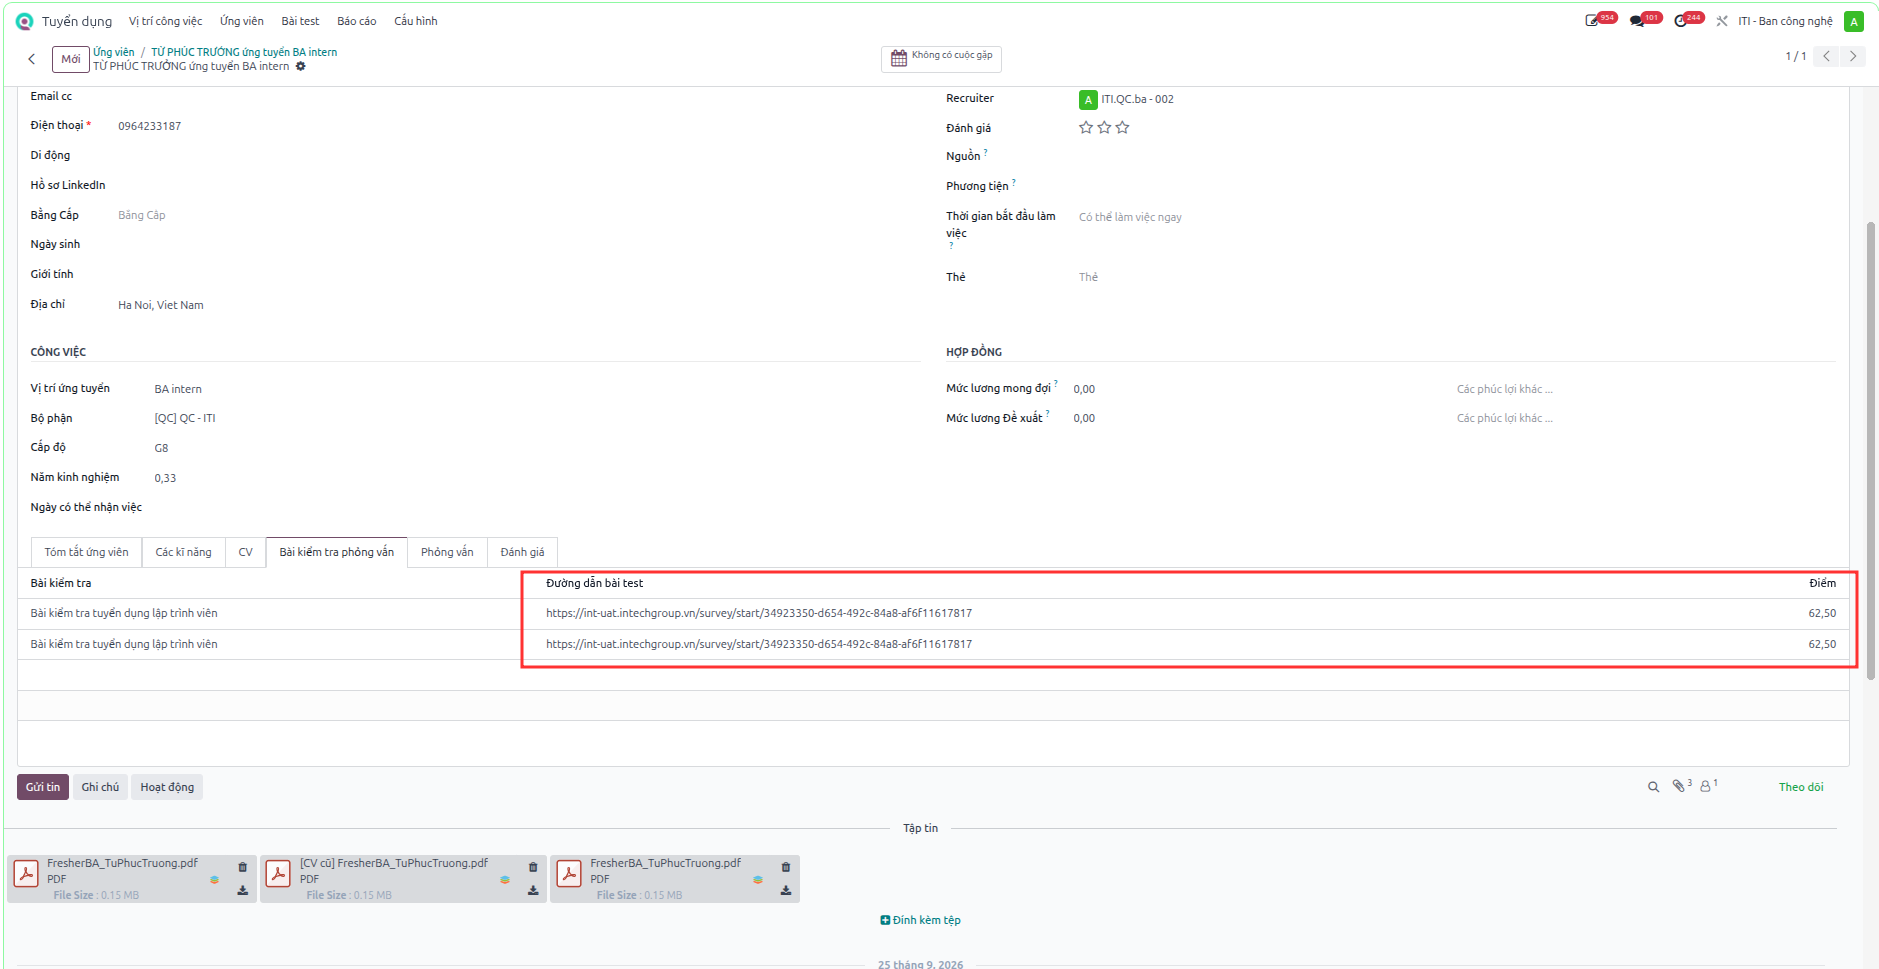1879x969 pixels.
Task: Open the Vị trí ứng tuyển BA intern field
Action: [178, 389]
